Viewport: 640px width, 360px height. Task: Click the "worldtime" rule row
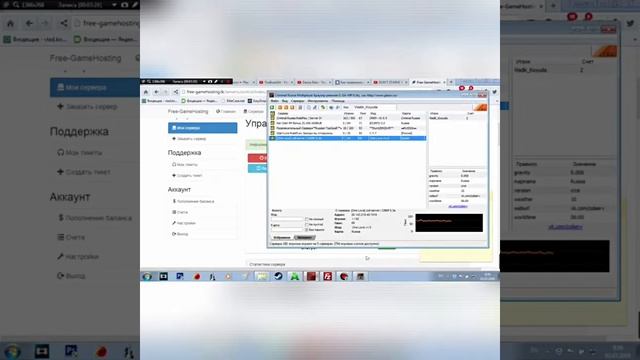(x=457, y=201)
